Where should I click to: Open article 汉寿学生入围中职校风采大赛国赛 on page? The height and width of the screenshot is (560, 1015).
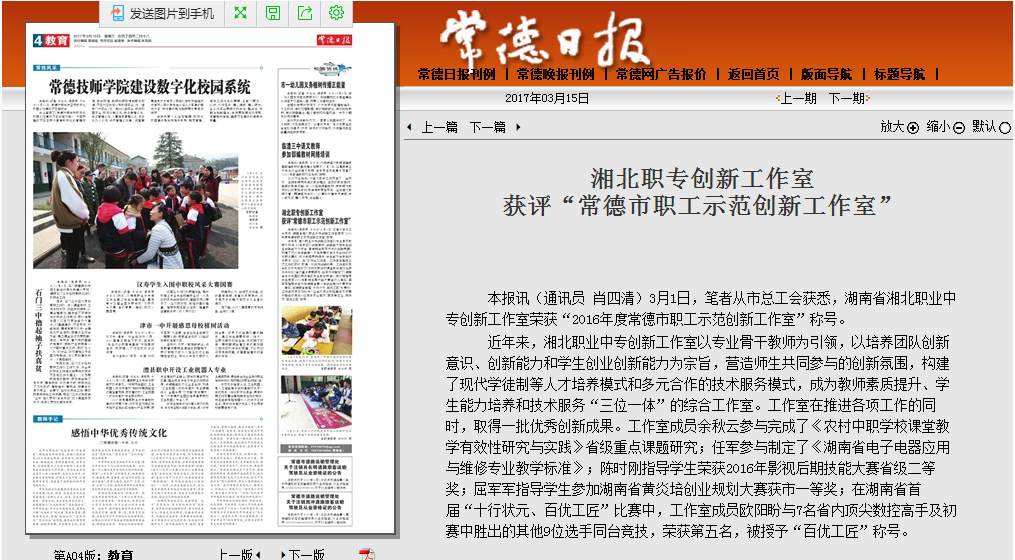coord(184,284)
